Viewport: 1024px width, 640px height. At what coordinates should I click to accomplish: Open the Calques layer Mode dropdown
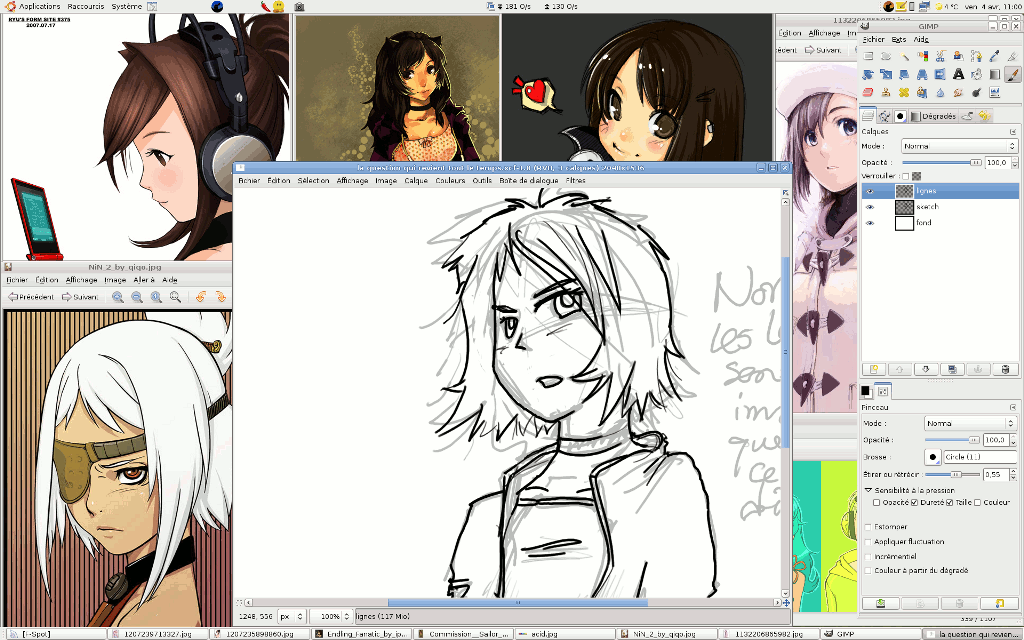click(x=959, y=146)
